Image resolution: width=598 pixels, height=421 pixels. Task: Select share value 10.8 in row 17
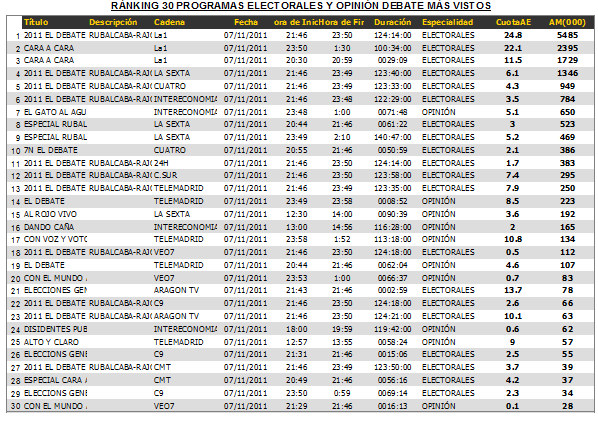point(513,239)
